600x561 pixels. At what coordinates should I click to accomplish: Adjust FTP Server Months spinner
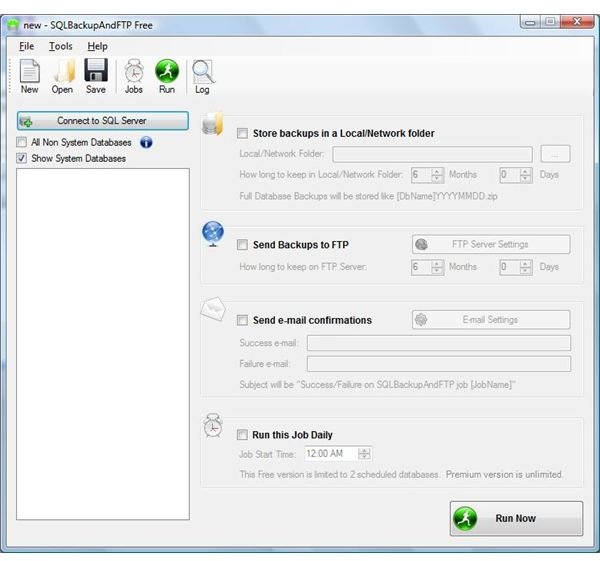click(x=437, y=267)
